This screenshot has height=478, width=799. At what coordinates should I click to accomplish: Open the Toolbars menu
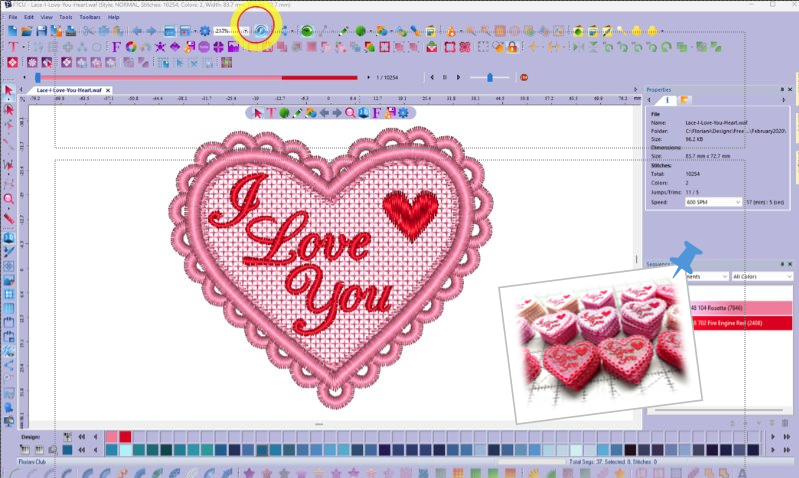(x=89, y=17)
